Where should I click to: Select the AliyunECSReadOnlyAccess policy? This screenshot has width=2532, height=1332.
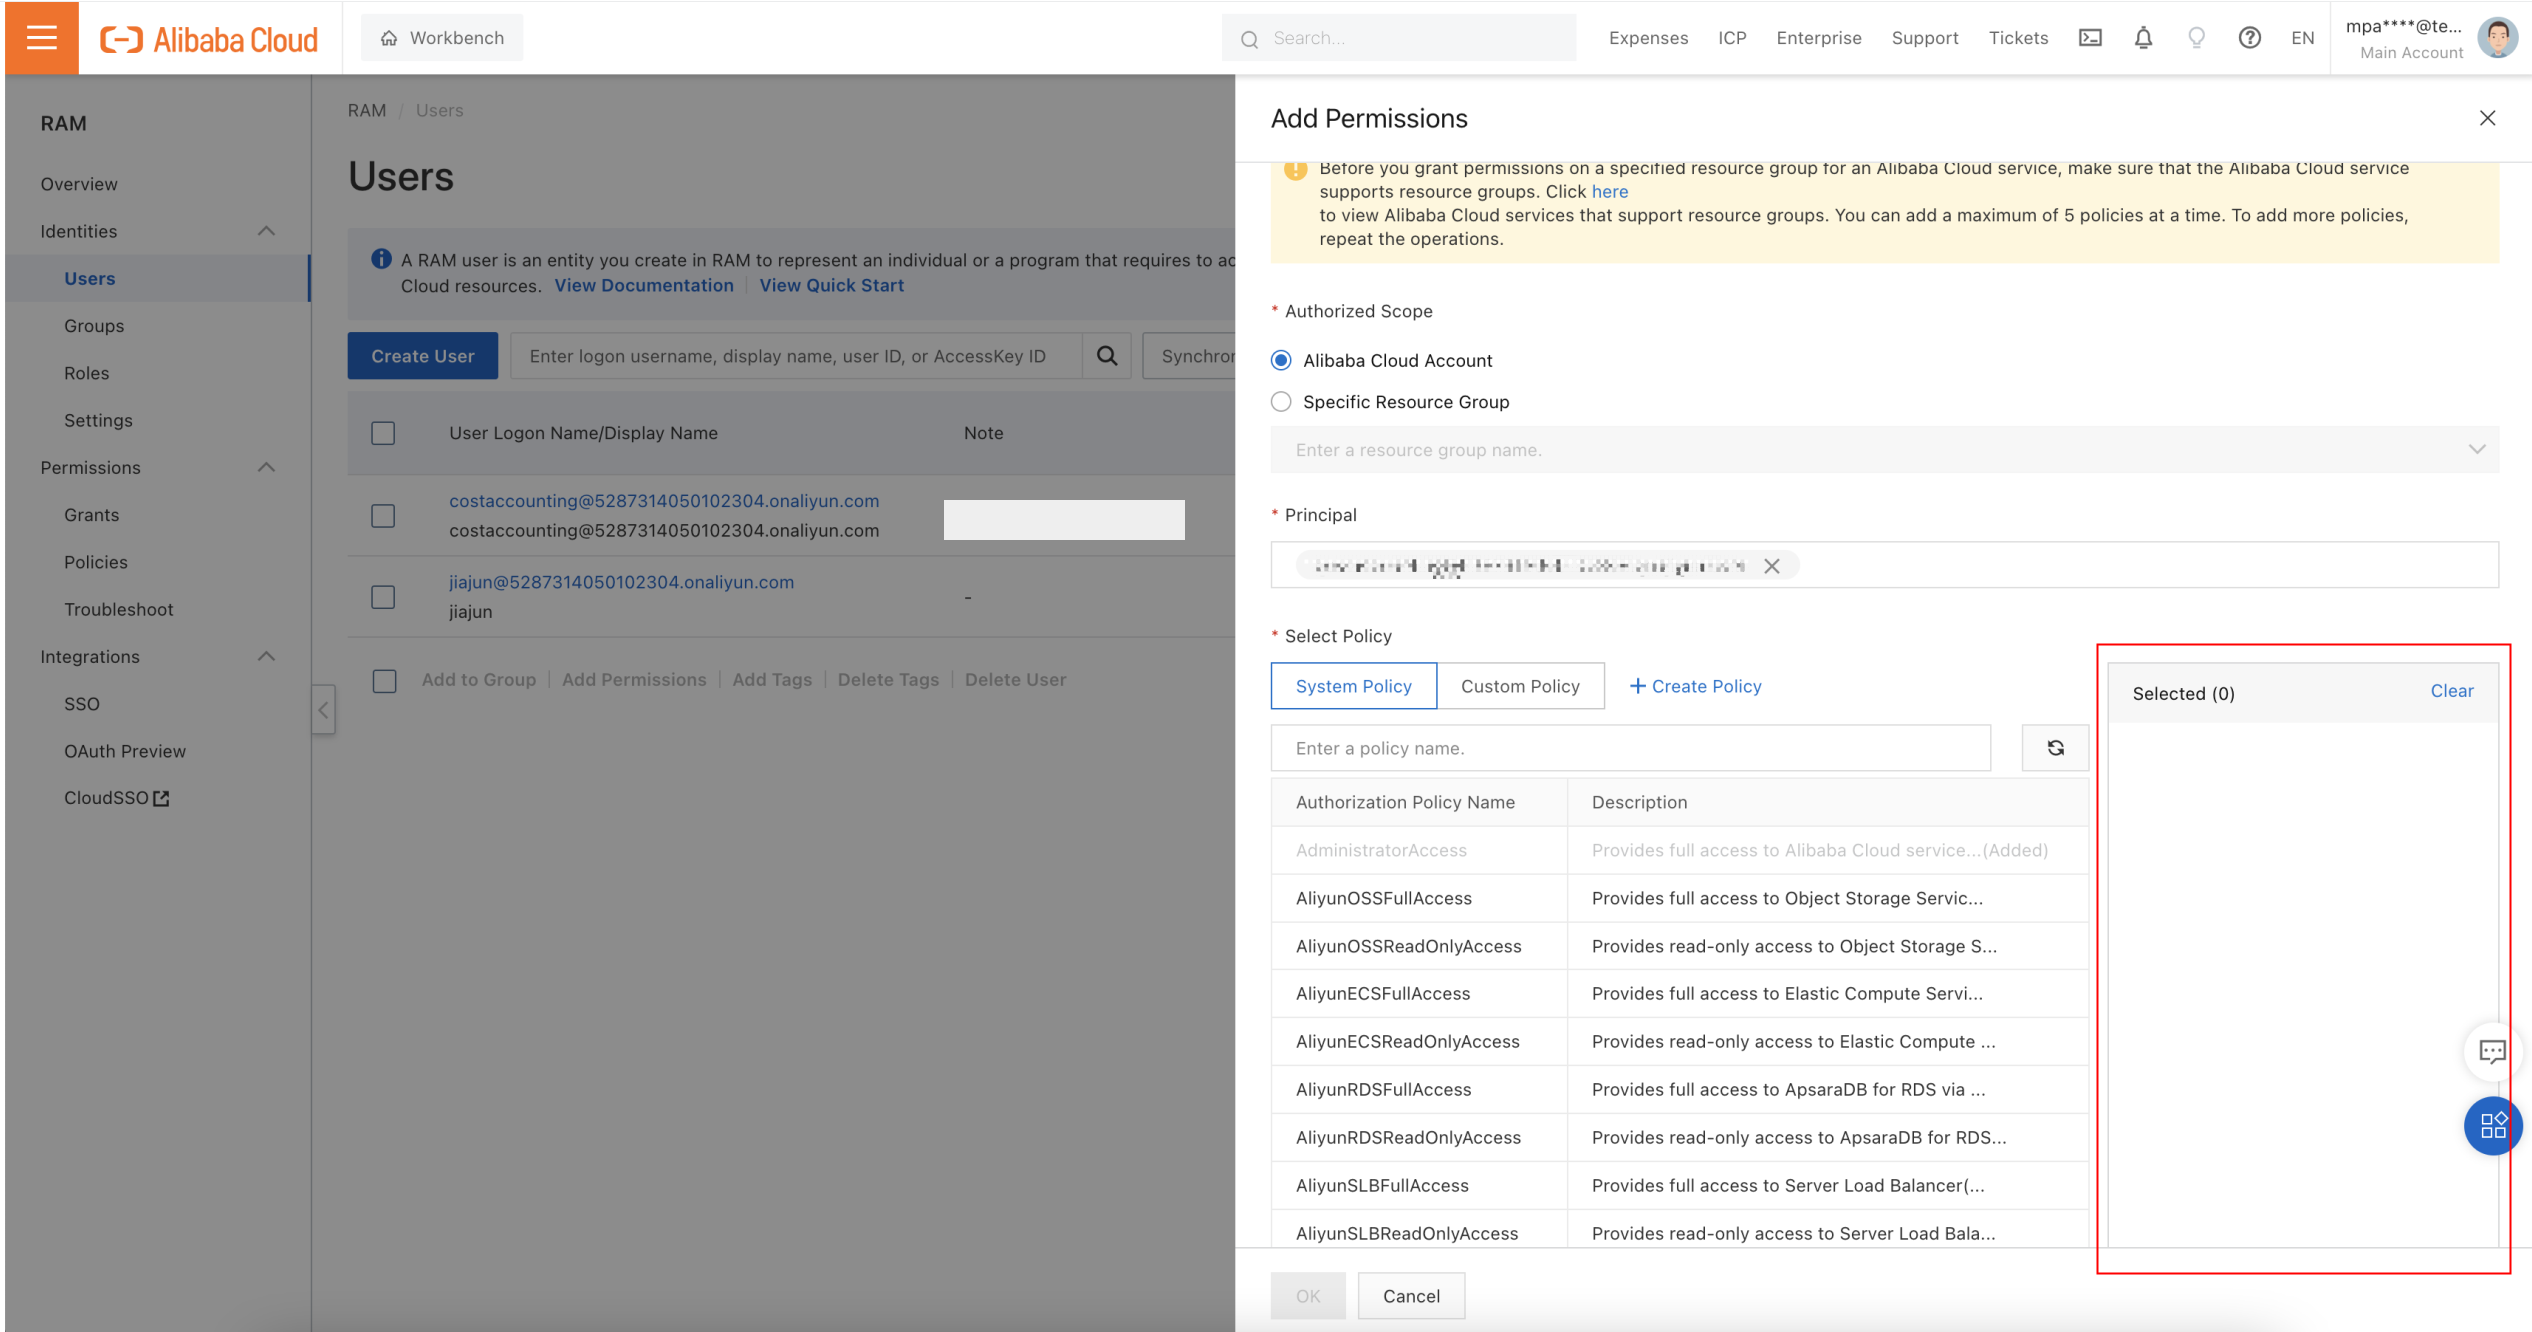point(1679,1042)
